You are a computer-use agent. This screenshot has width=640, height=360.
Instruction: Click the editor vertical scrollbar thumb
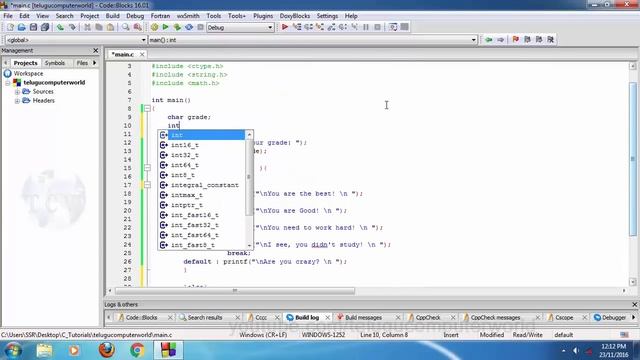pyautogui.click(x=633, y=159)
